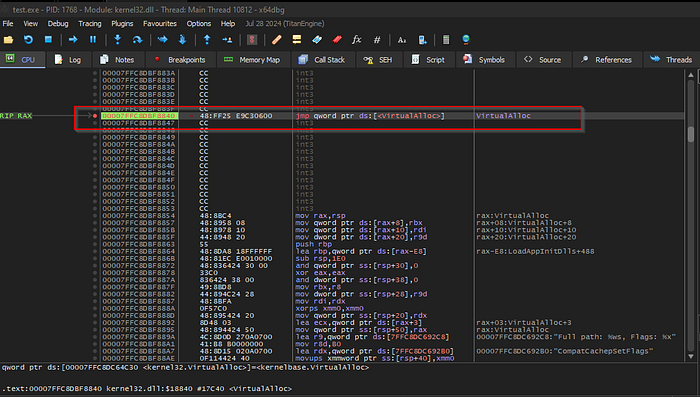Select the jmp qword ptr VirtualAlloc instruction

370,116
